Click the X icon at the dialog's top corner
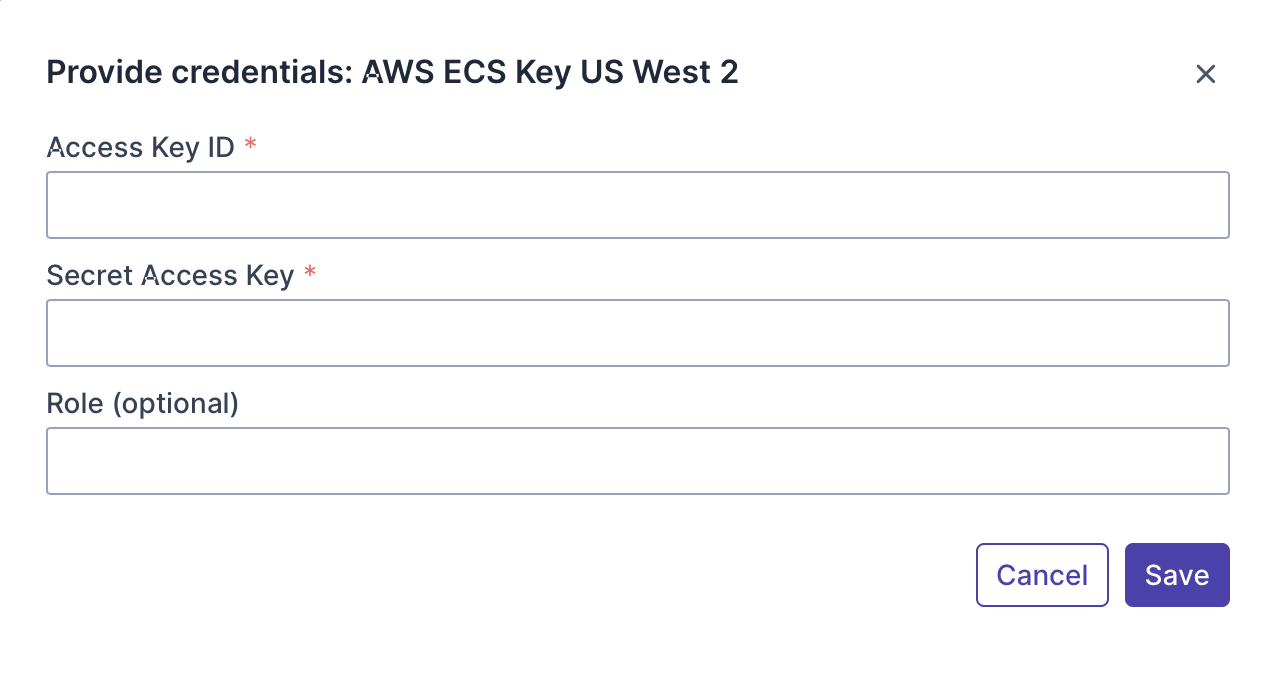 point(1205,74)
